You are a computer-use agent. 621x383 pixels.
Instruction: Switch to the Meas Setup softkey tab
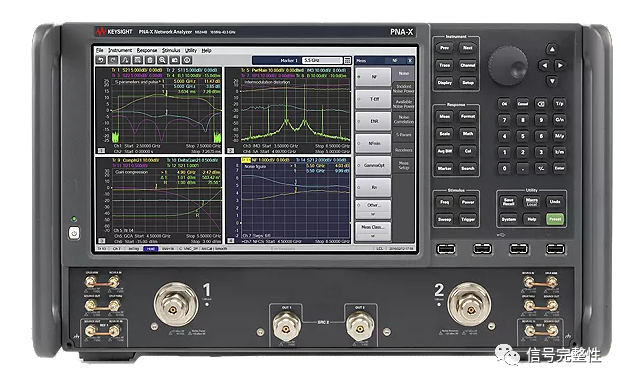click(x=403, y=166)
